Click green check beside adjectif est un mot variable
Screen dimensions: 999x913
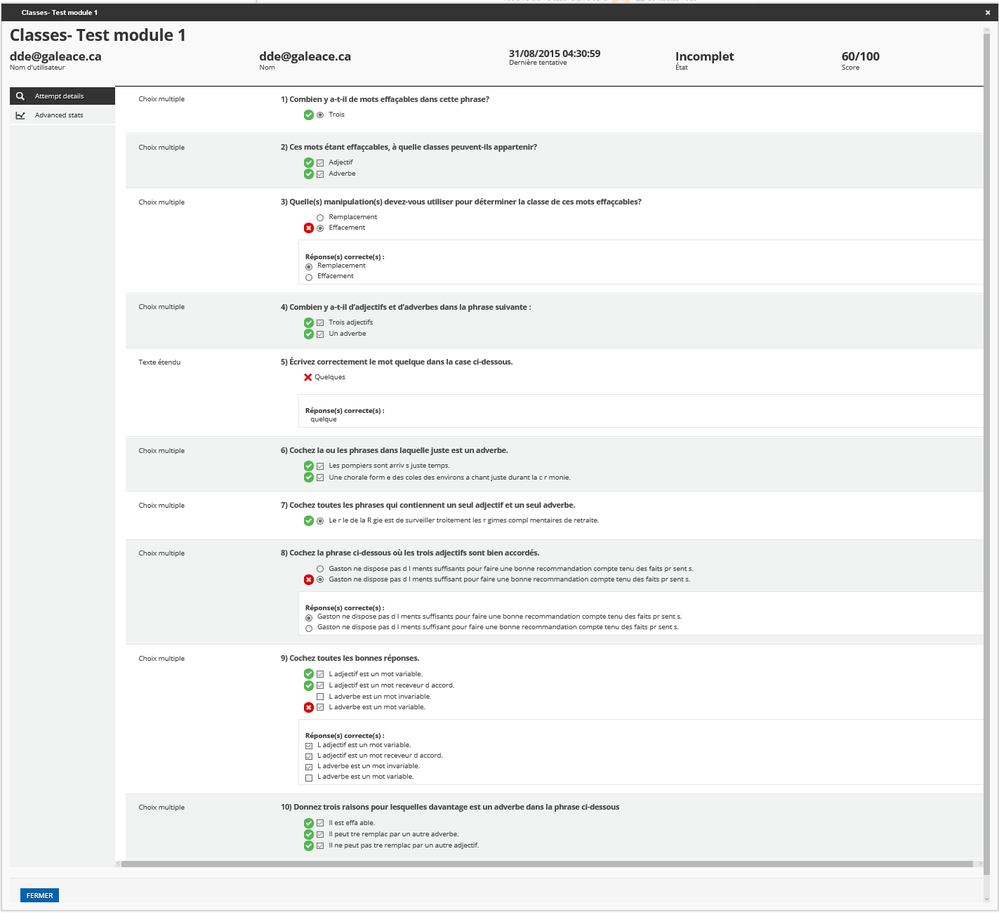click(308, 674)
